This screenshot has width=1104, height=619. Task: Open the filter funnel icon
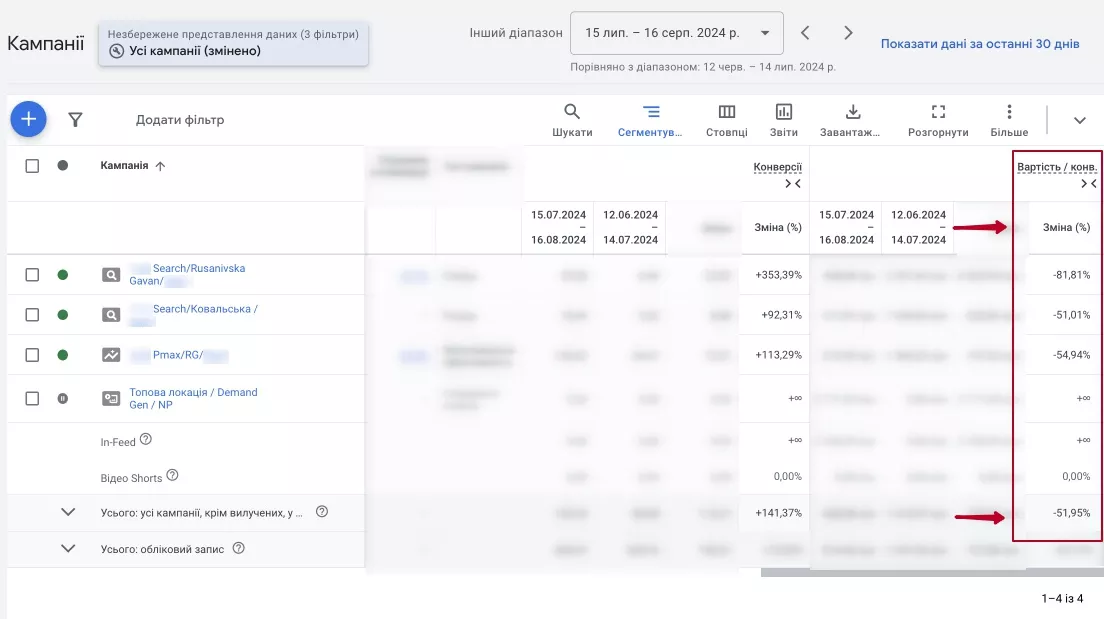[x=75, y=120]
